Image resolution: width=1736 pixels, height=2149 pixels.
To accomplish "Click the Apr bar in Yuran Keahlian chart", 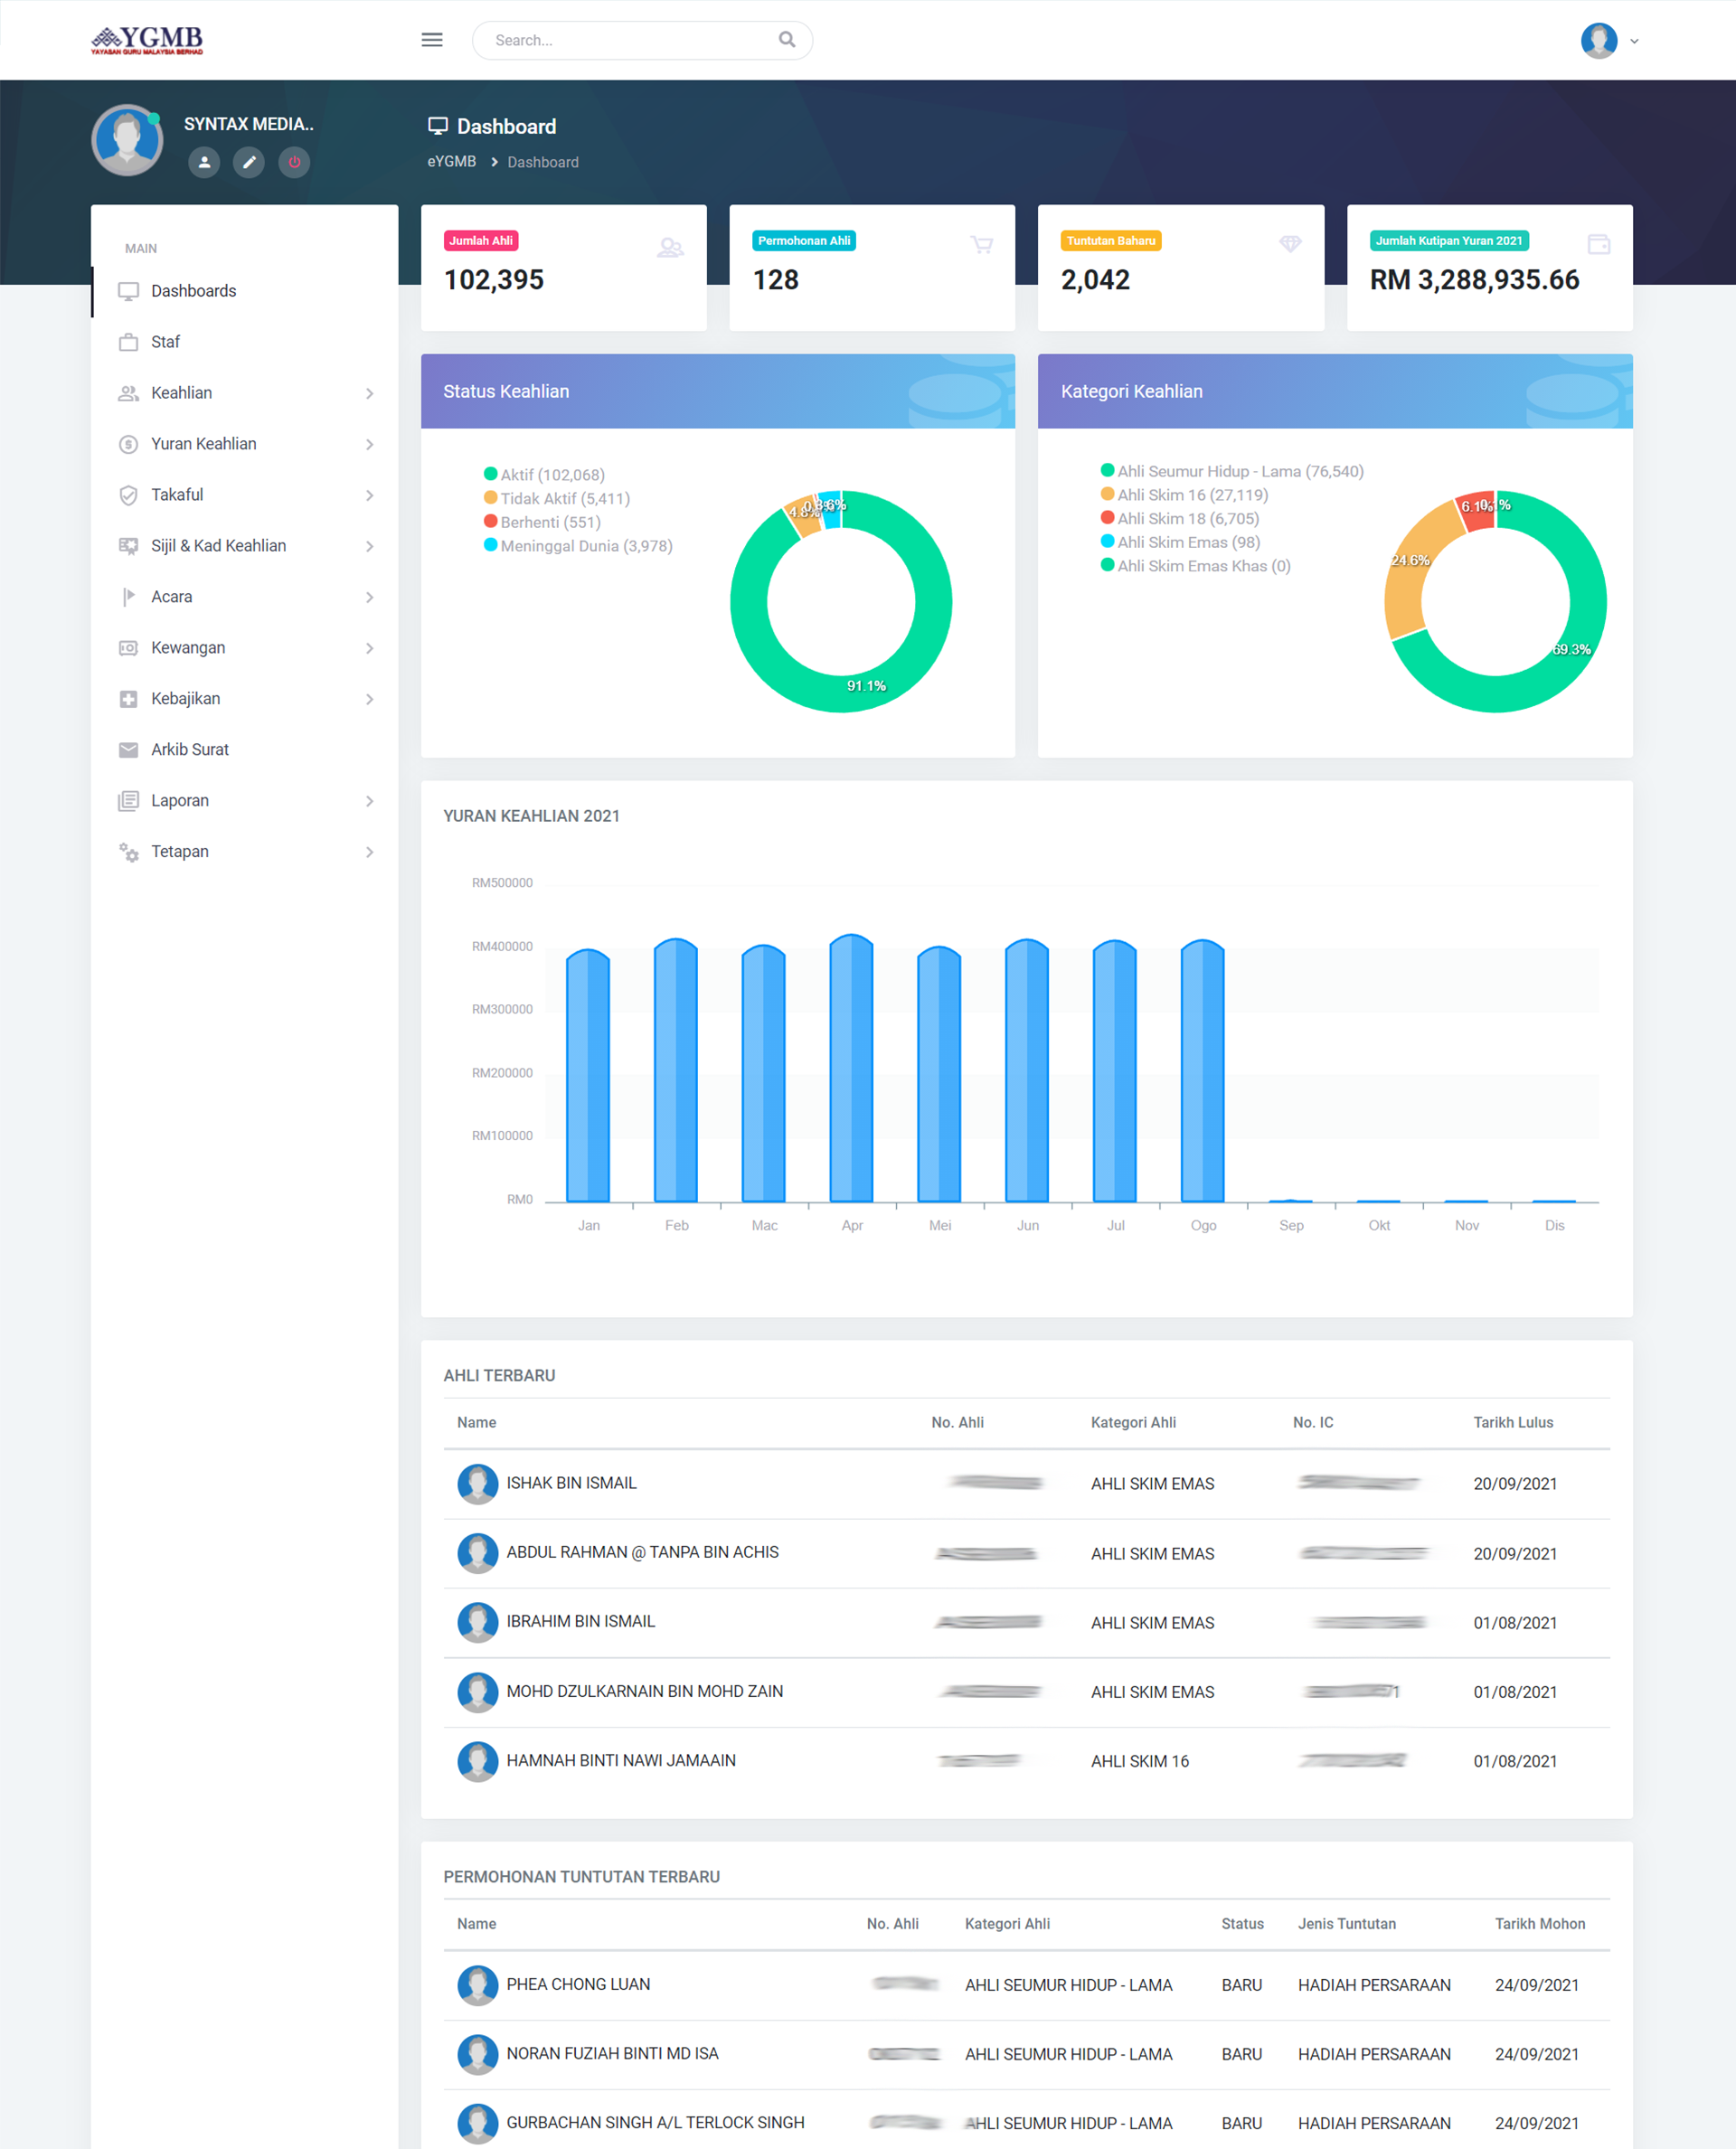I will point(852,1068).
